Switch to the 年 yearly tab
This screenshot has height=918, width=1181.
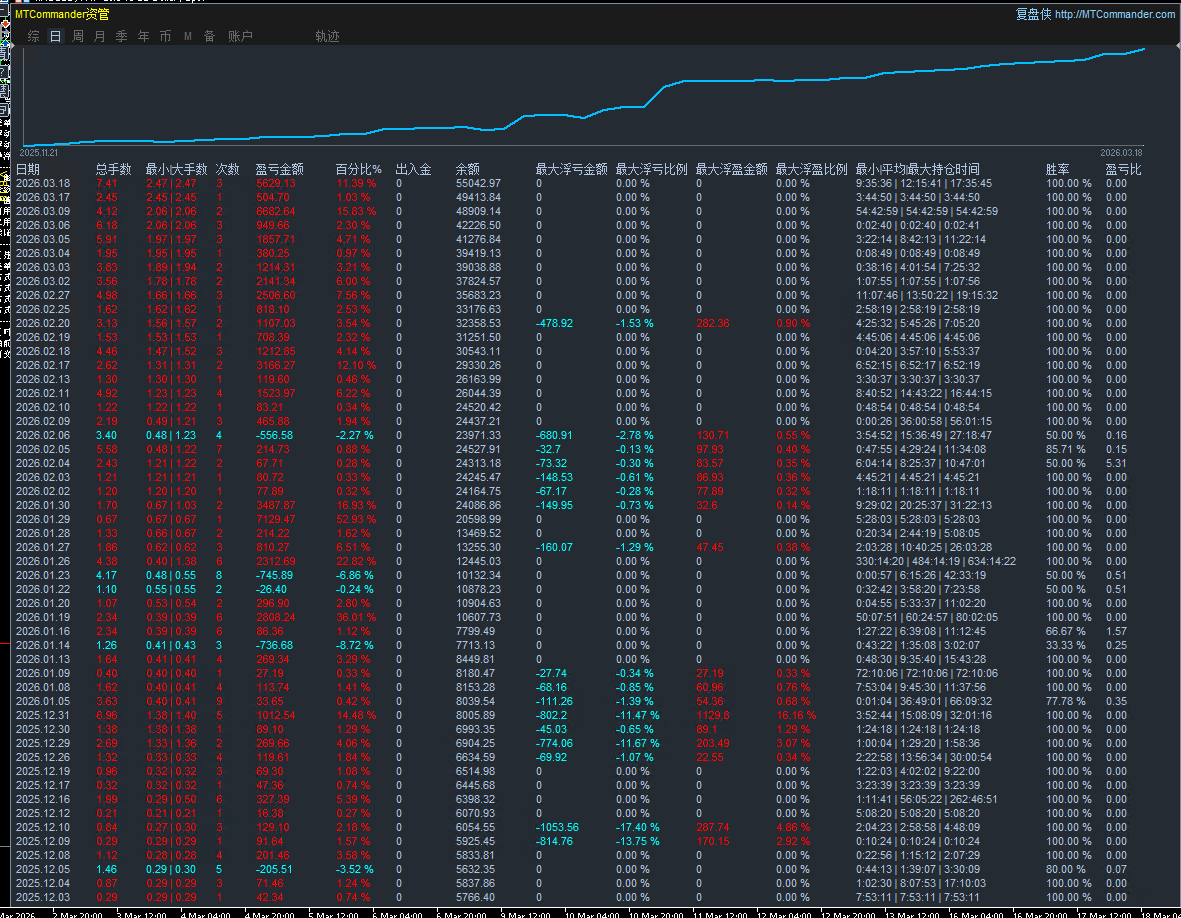[143, 36]
